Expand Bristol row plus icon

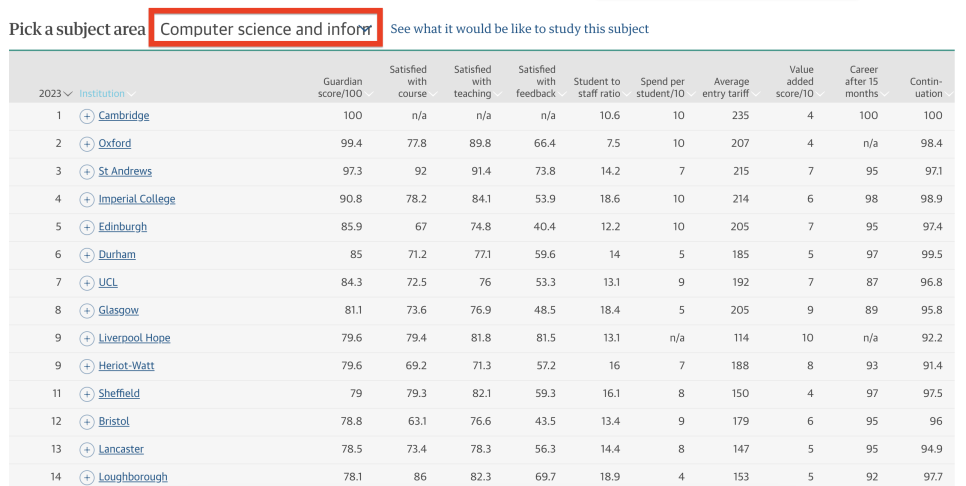[87, 422]
